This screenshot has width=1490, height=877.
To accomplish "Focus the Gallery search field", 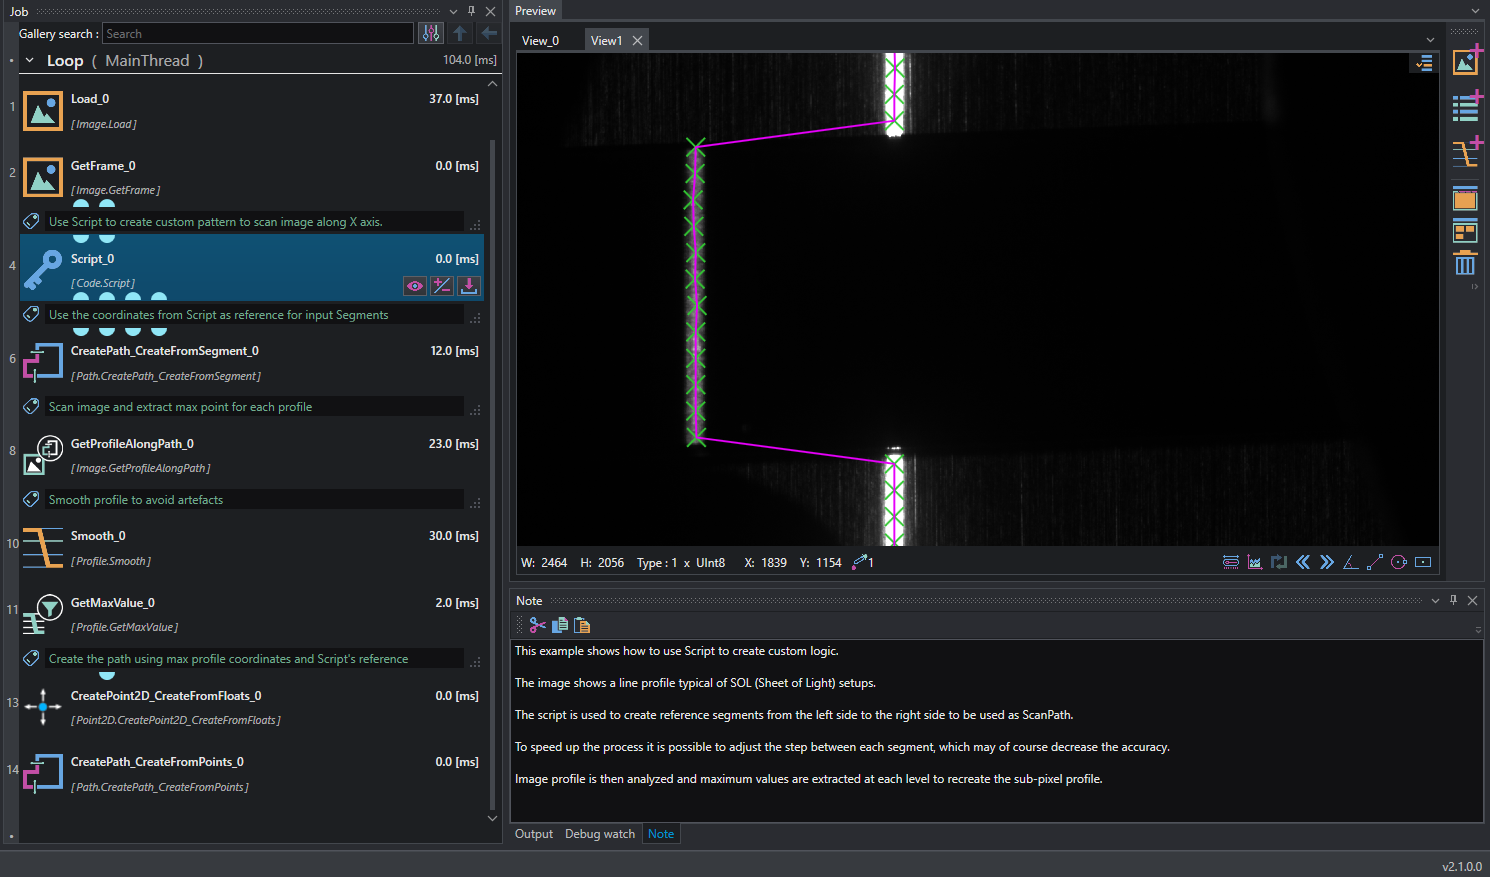I will [258, 33].
